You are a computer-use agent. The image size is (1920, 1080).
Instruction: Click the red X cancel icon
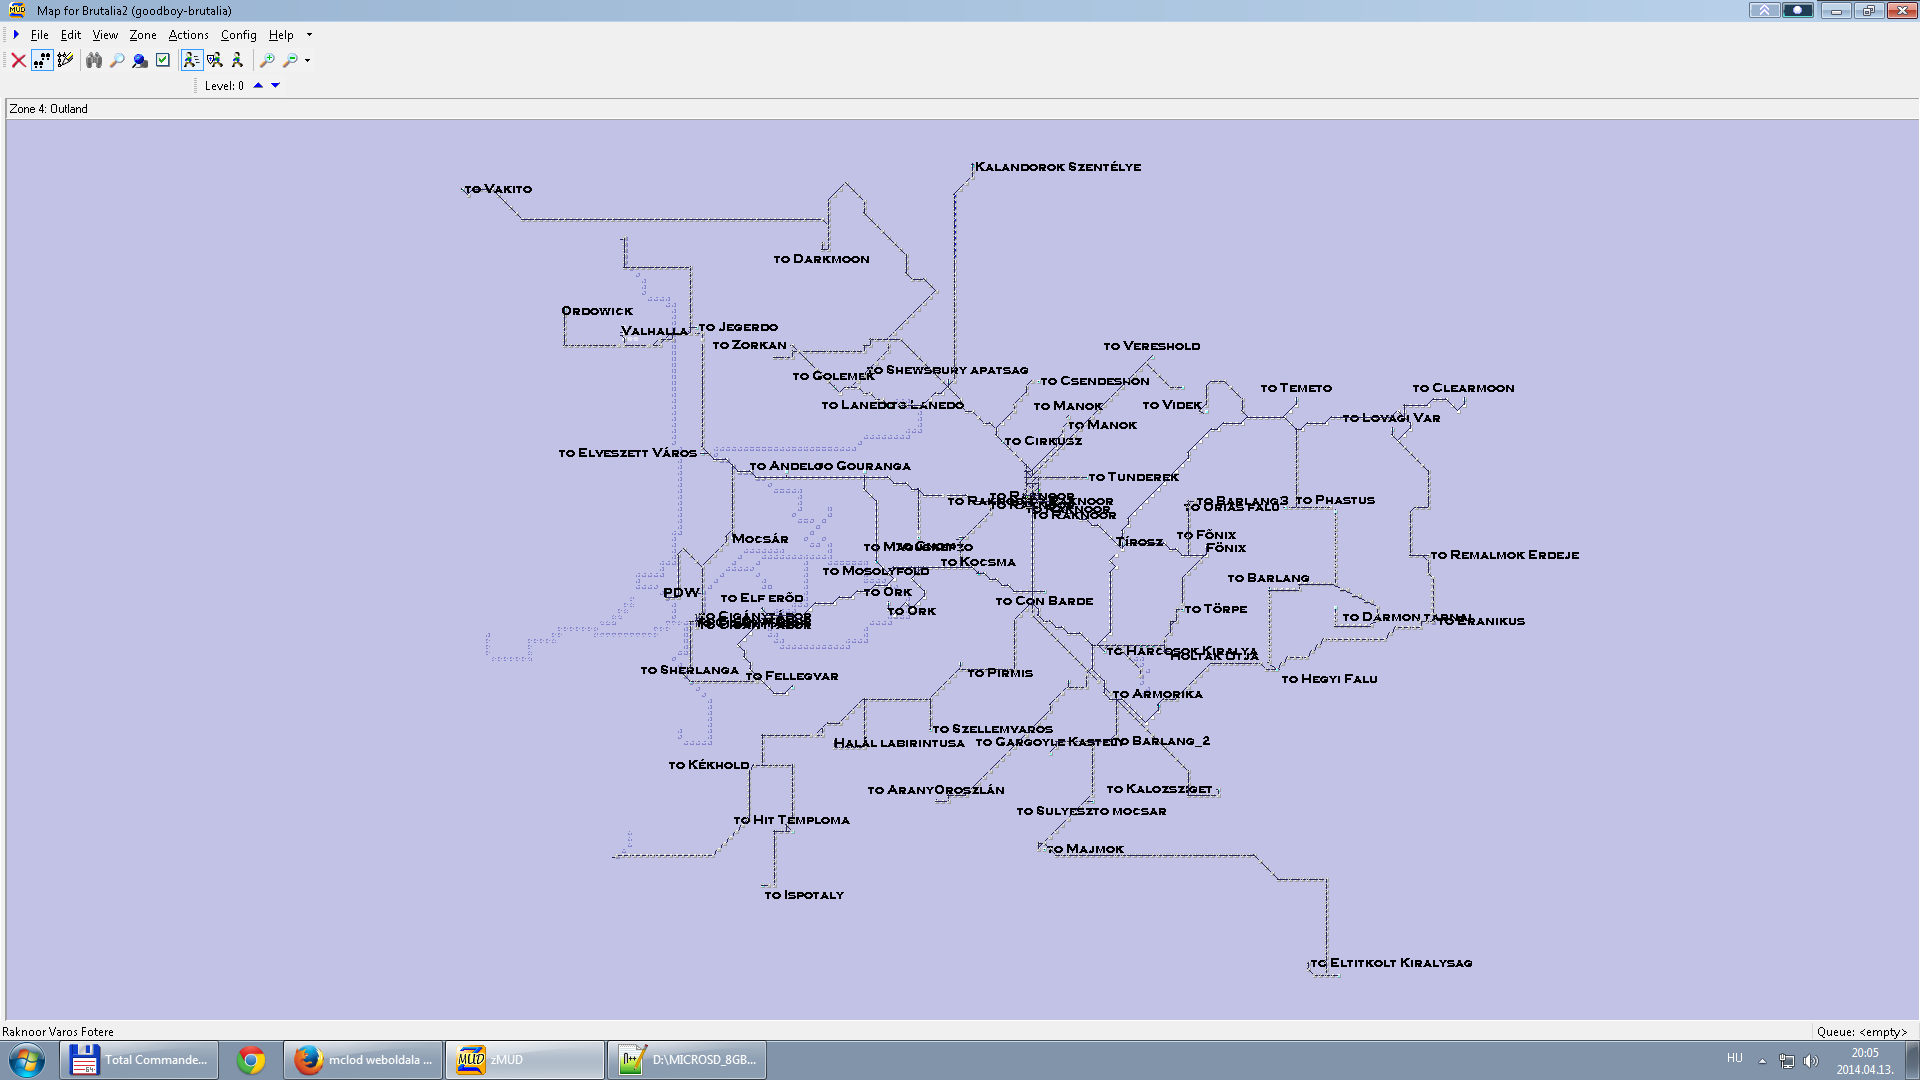tap(18, 60)
